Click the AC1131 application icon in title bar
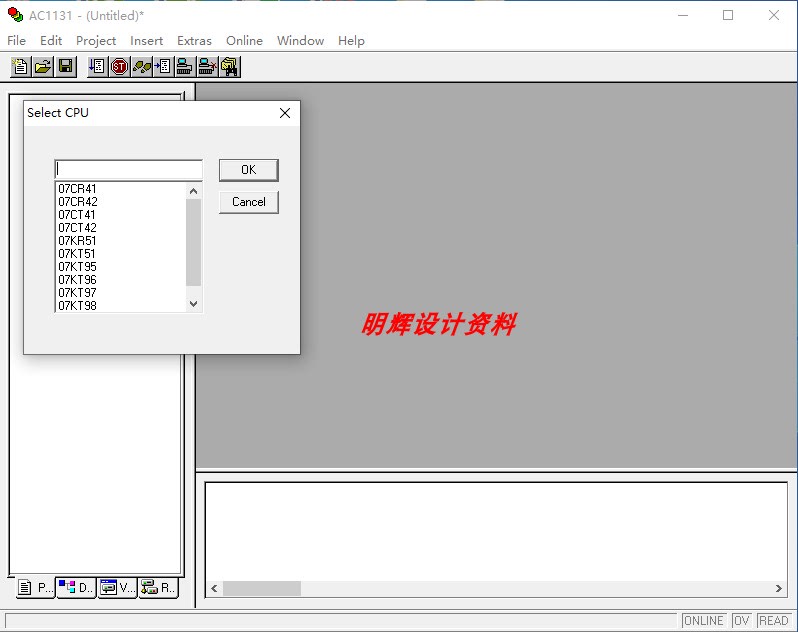798x632 pixels. [x=16, y=15]
